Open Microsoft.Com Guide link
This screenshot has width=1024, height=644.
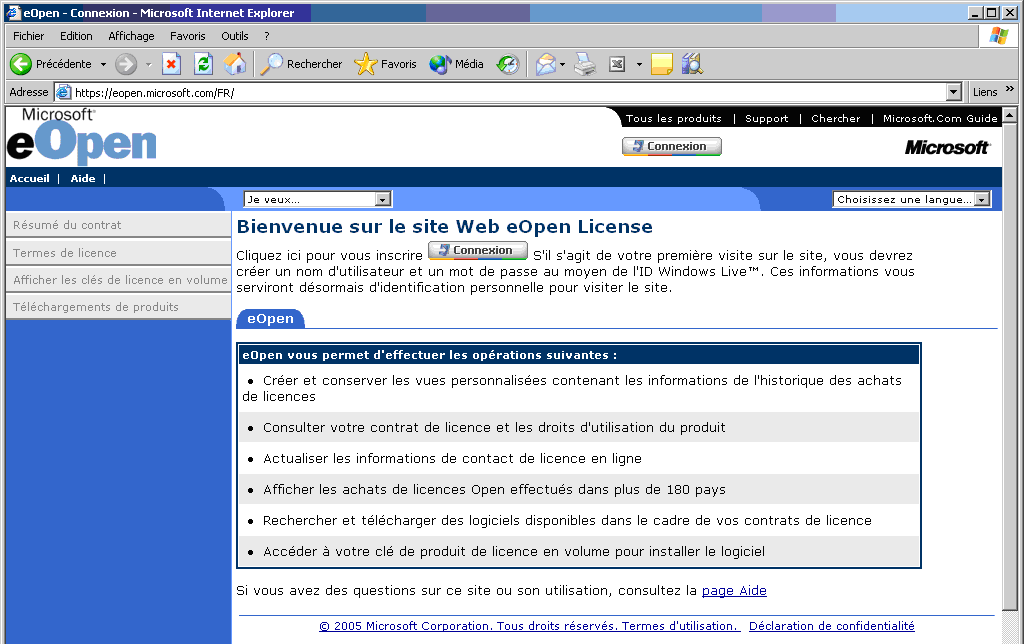[x=940, y=118]
